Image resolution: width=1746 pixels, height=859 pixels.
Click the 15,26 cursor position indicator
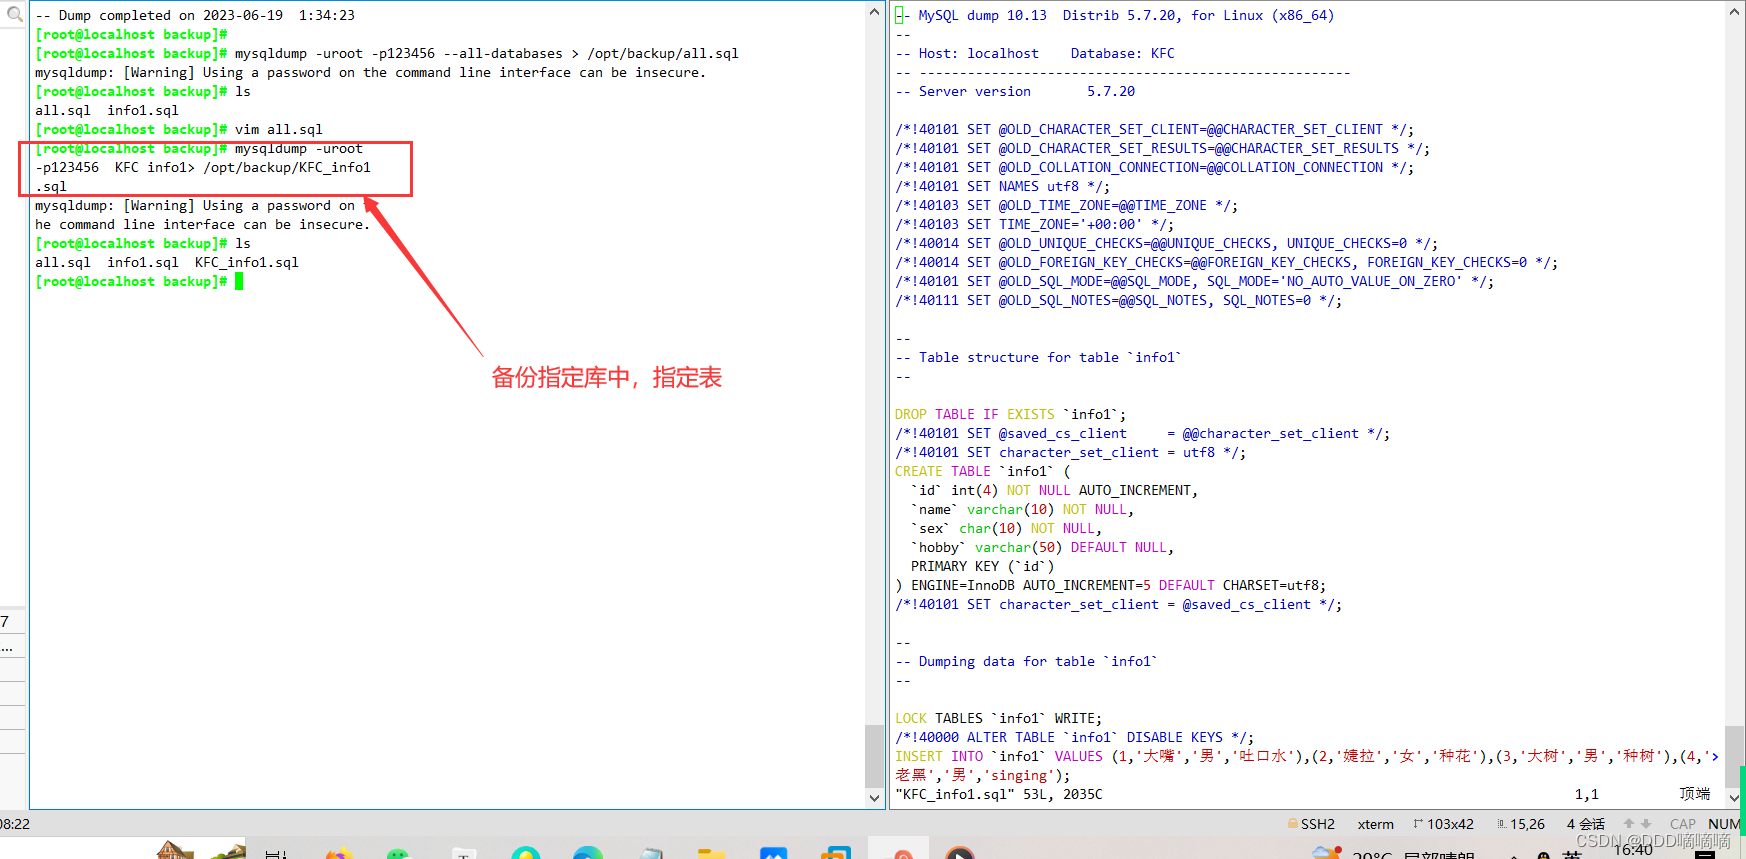click(x=1520, y=824)
